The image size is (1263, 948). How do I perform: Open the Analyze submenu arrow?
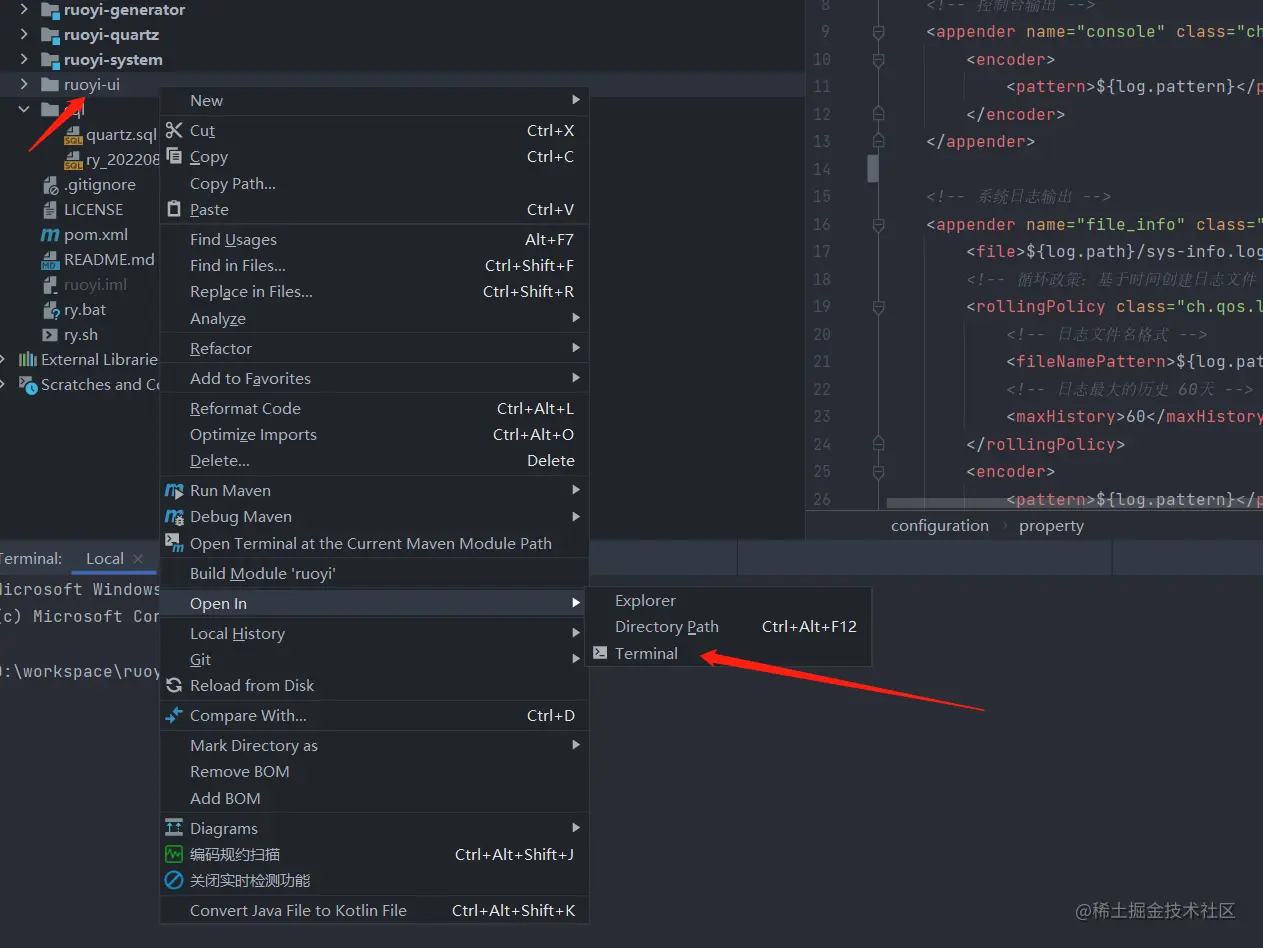pyautogui.click(x=576, y=318)
